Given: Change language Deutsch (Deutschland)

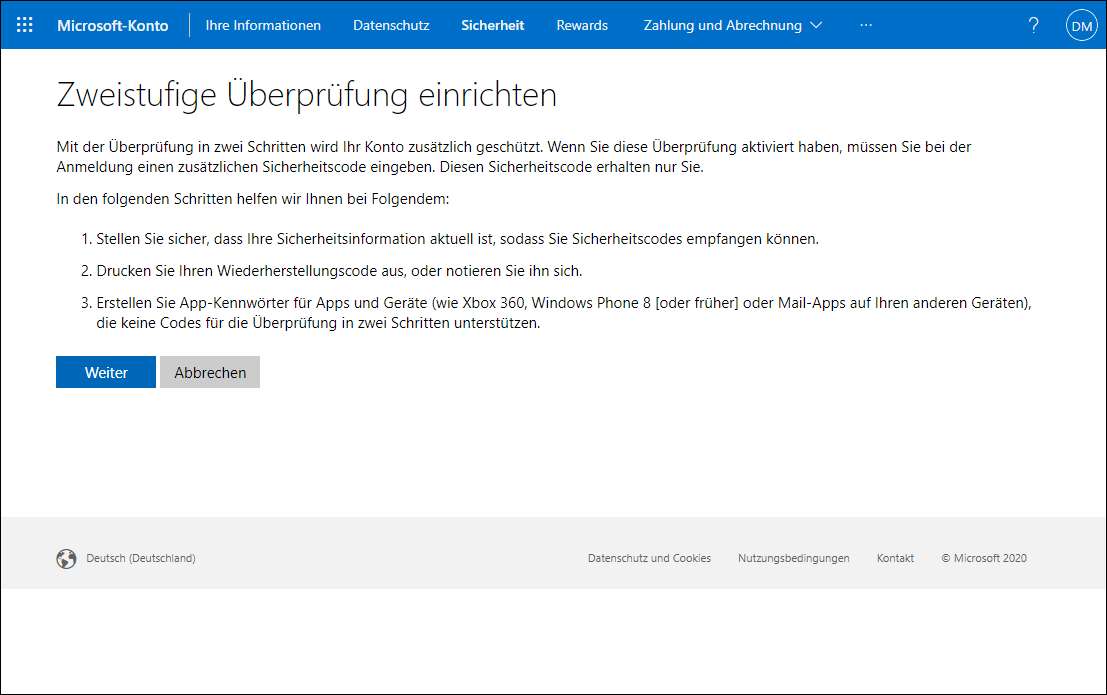Looking at the screenshot, I should click(x=140, y=558).
